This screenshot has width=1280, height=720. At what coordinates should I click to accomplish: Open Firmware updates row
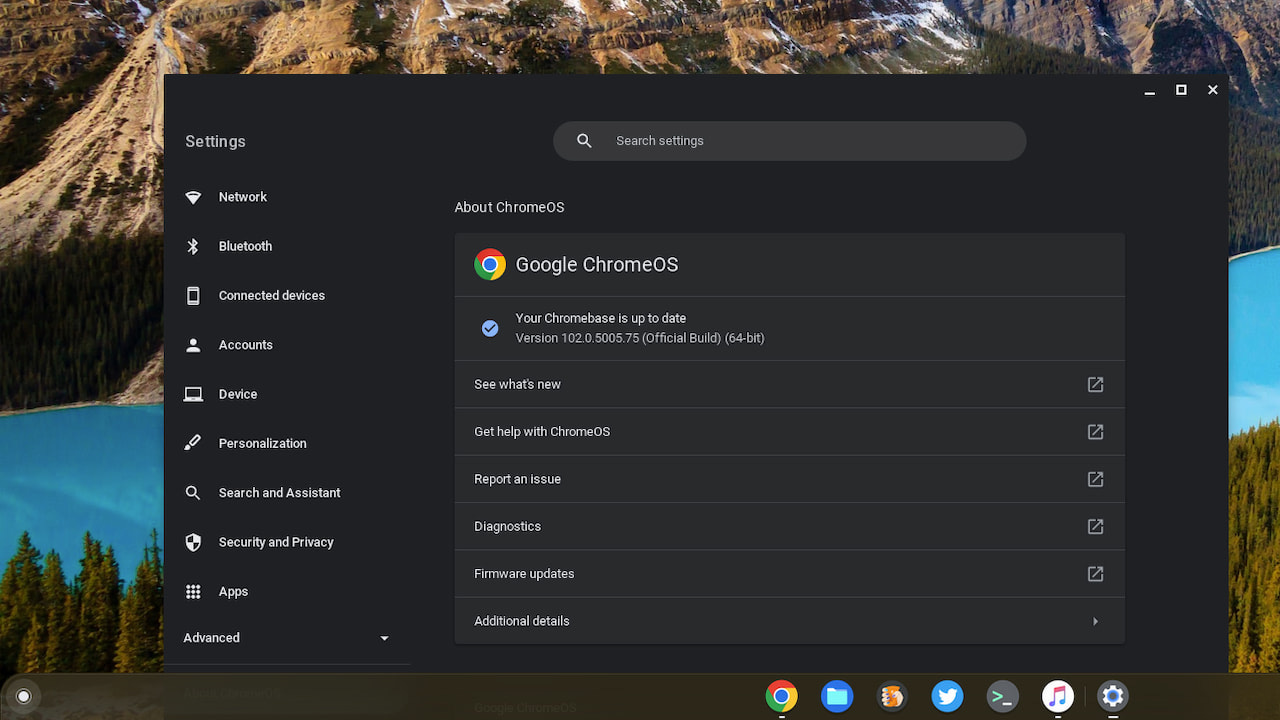tap(789, 574)
